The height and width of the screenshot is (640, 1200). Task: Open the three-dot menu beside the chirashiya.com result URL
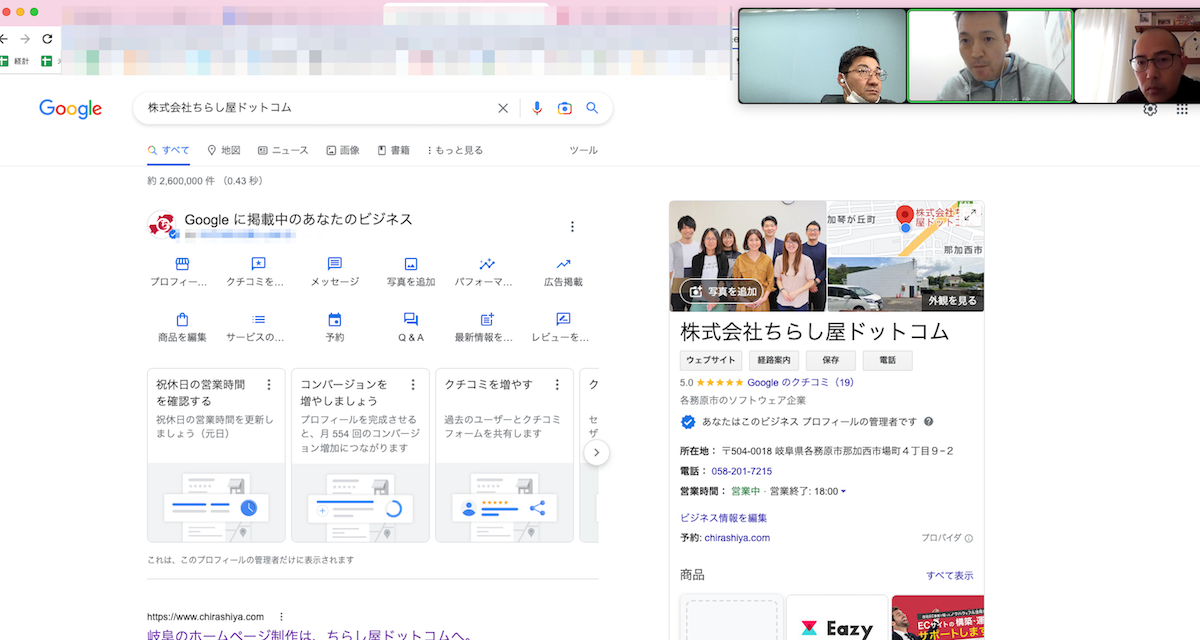[x=281, y=617]
